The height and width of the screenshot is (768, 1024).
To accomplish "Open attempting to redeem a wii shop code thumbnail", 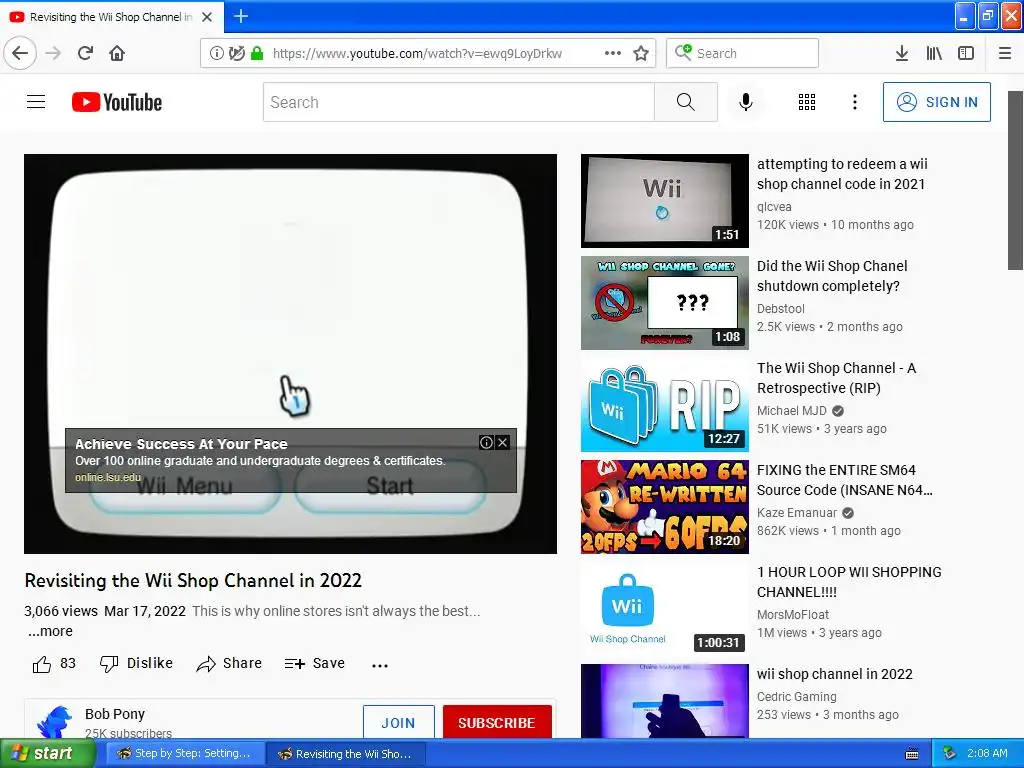I will (665, 201).
